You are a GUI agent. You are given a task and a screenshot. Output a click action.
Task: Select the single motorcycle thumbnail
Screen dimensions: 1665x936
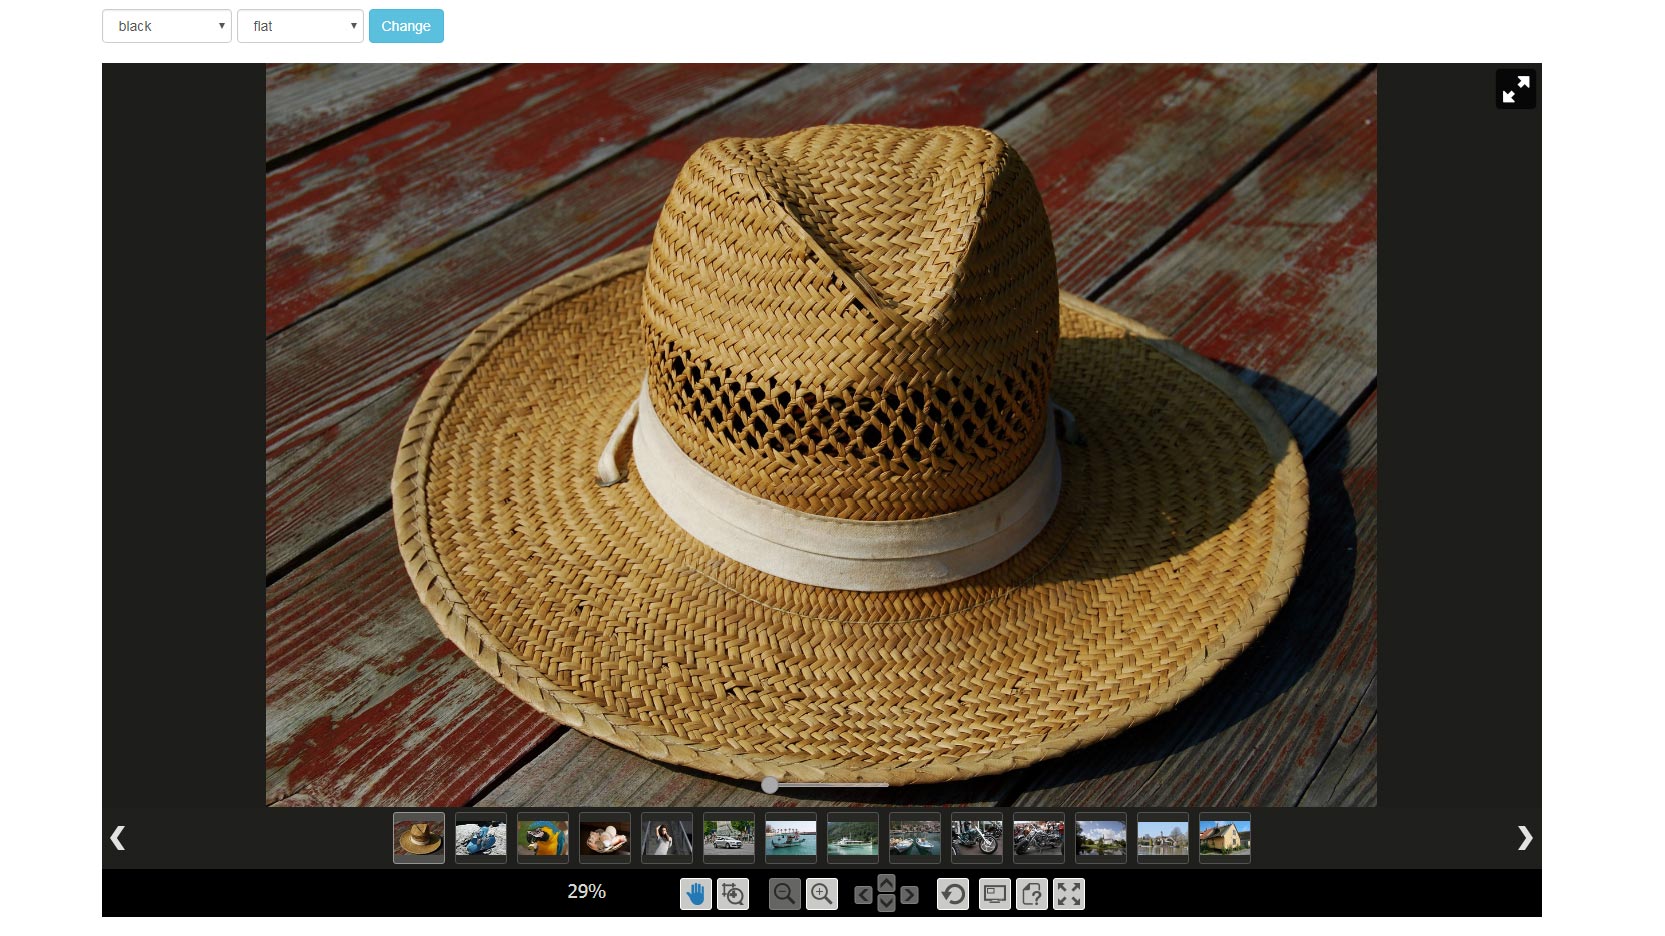tap(977, 838)
